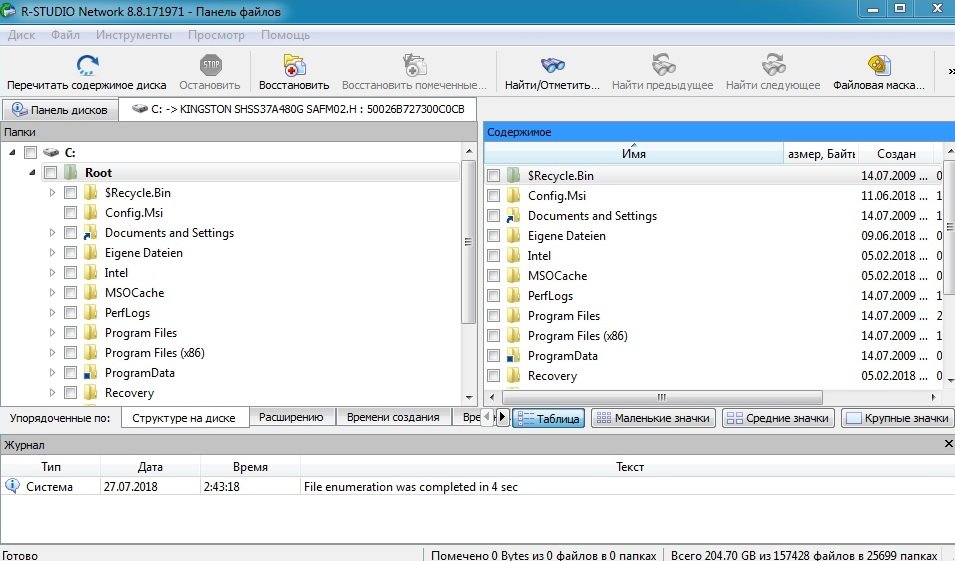Click the MSOCache folder icon in tree

[x=90, y=293]
